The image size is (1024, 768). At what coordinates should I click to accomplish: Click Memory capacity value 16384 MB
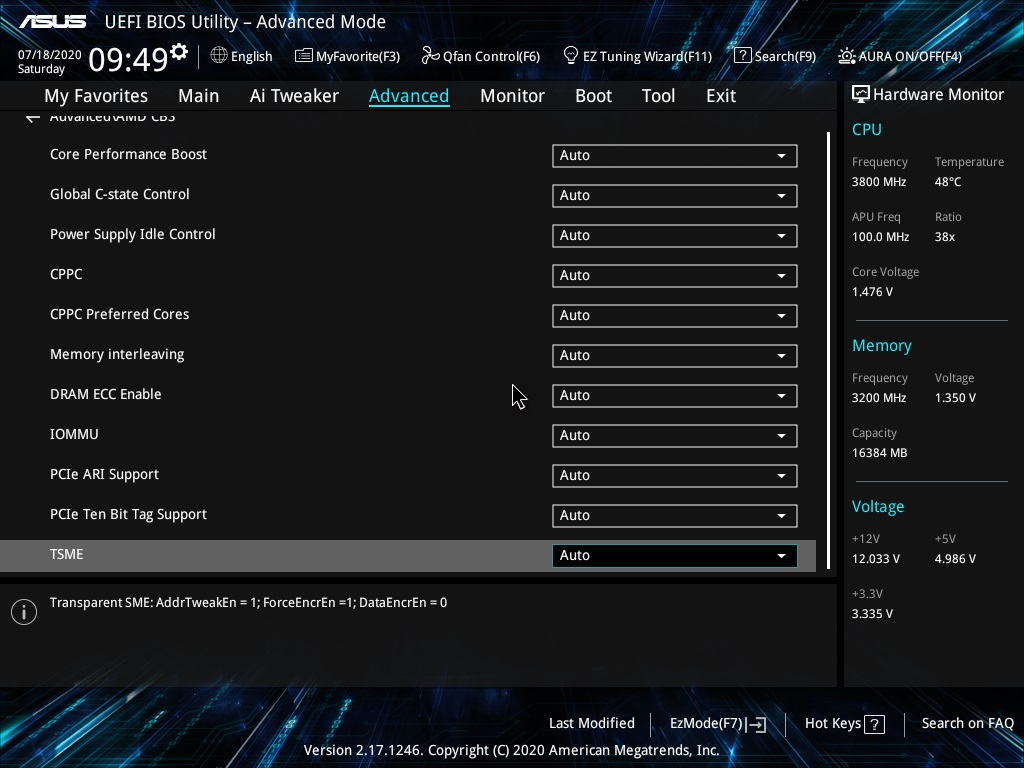(x=879, y=453)
